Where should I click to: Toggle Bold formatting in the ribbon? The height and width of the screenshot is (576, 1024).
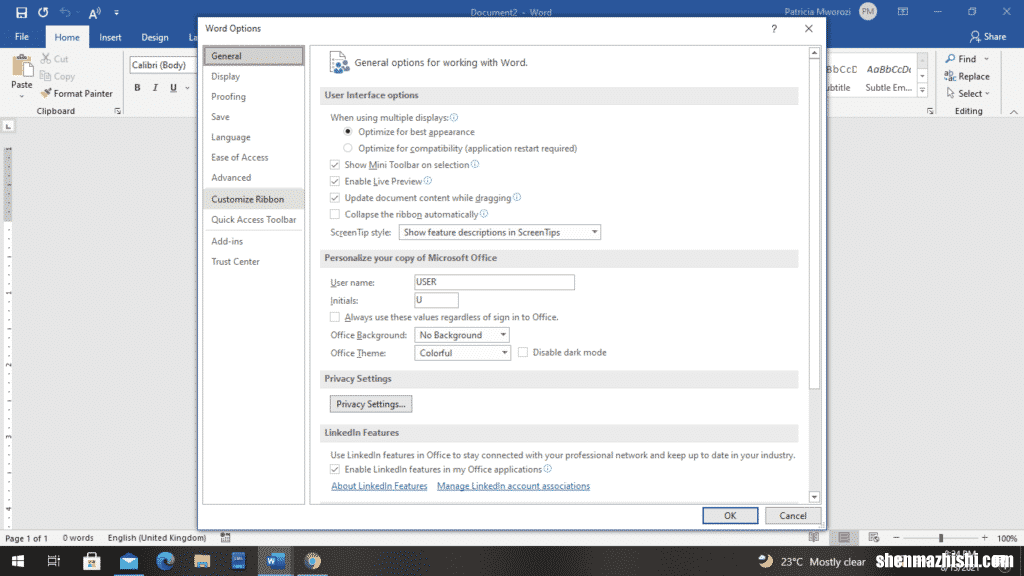[x=137, y=88]
